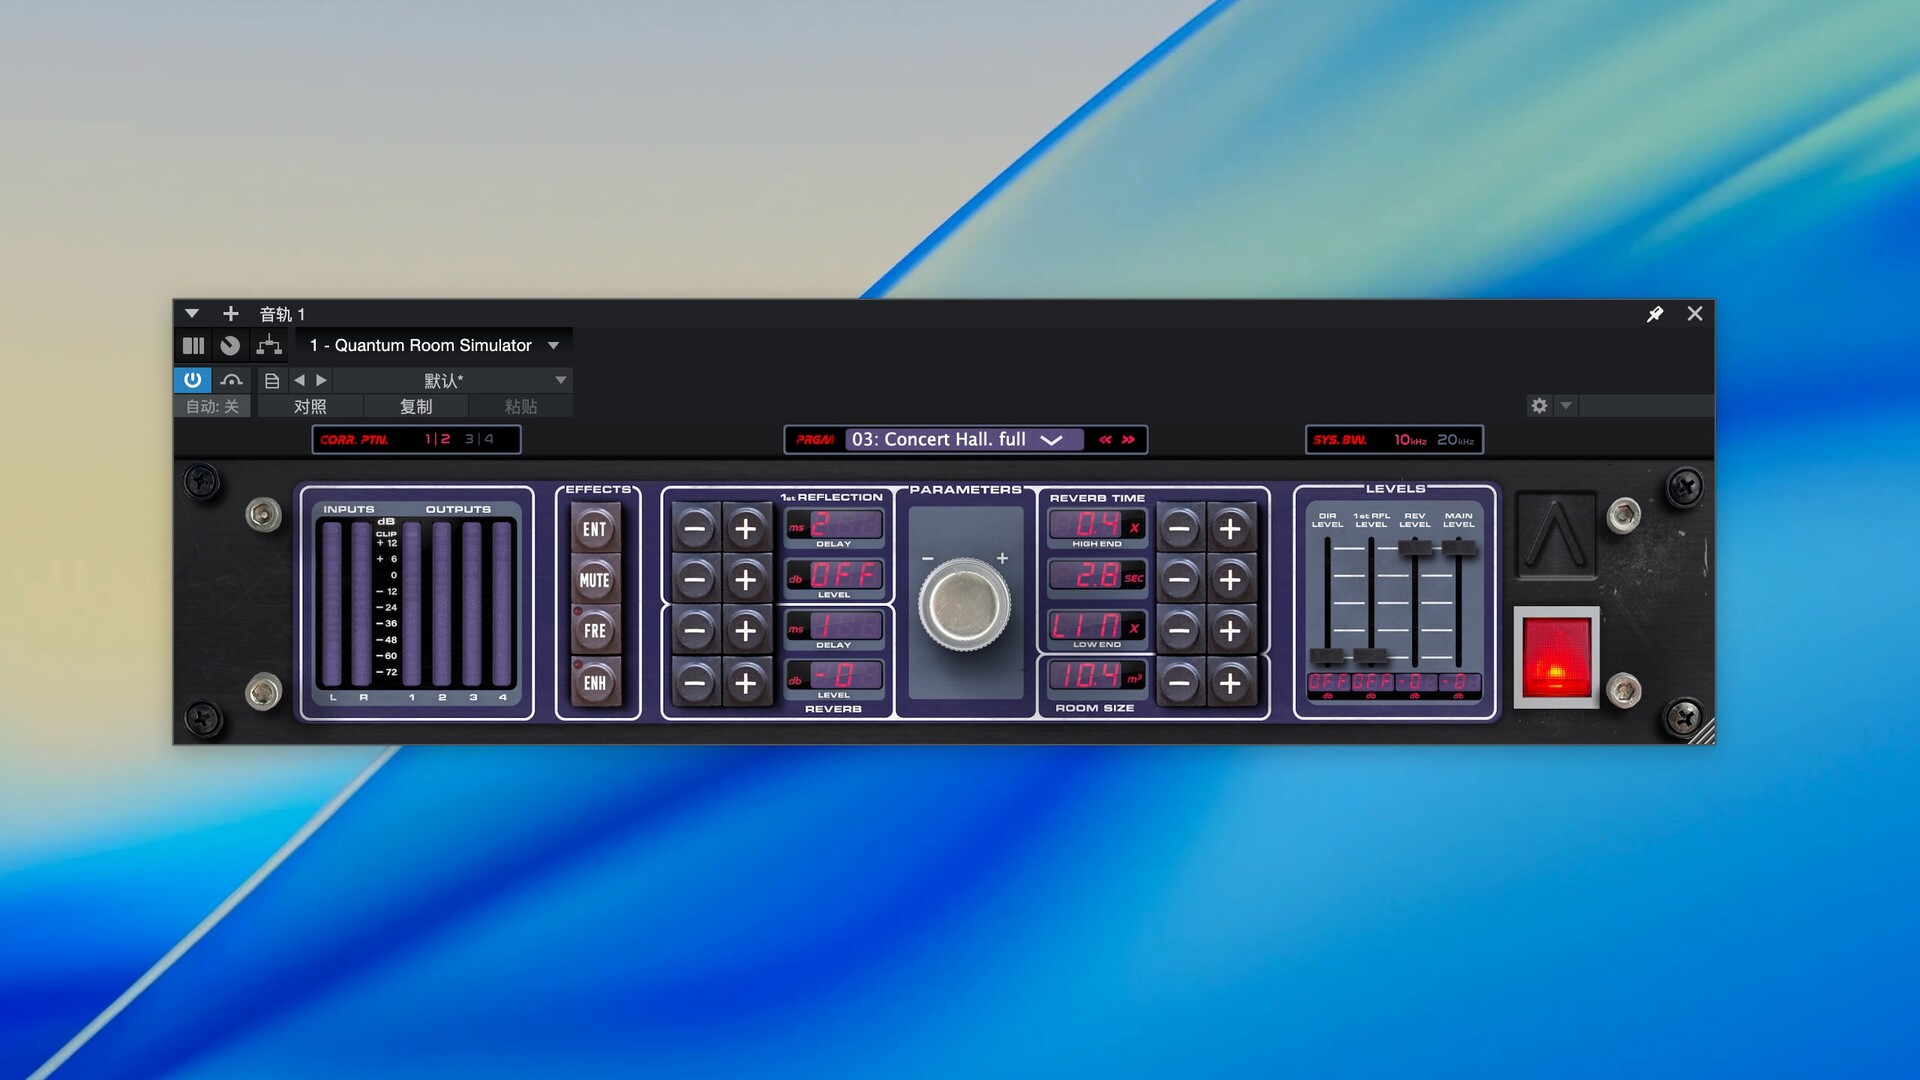Click the round knob icon next to plugin name
This screenshot has width=1920, height=1080.
tap(230, 346)
